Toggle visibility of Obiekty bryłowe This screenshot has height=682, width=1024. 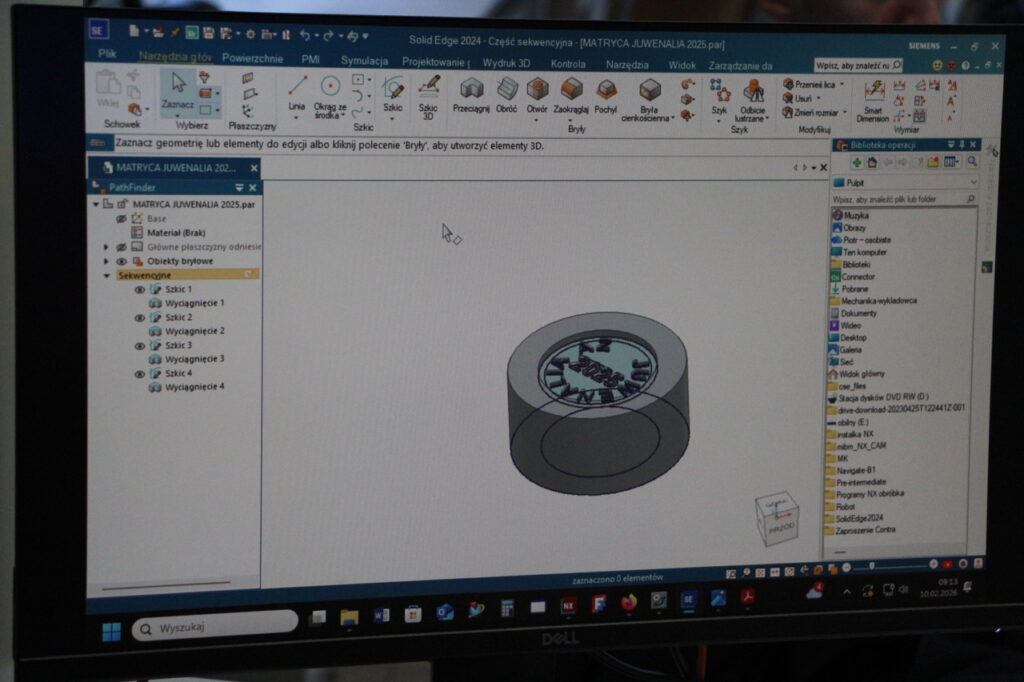pyautogui.click(x=121, y=261)
